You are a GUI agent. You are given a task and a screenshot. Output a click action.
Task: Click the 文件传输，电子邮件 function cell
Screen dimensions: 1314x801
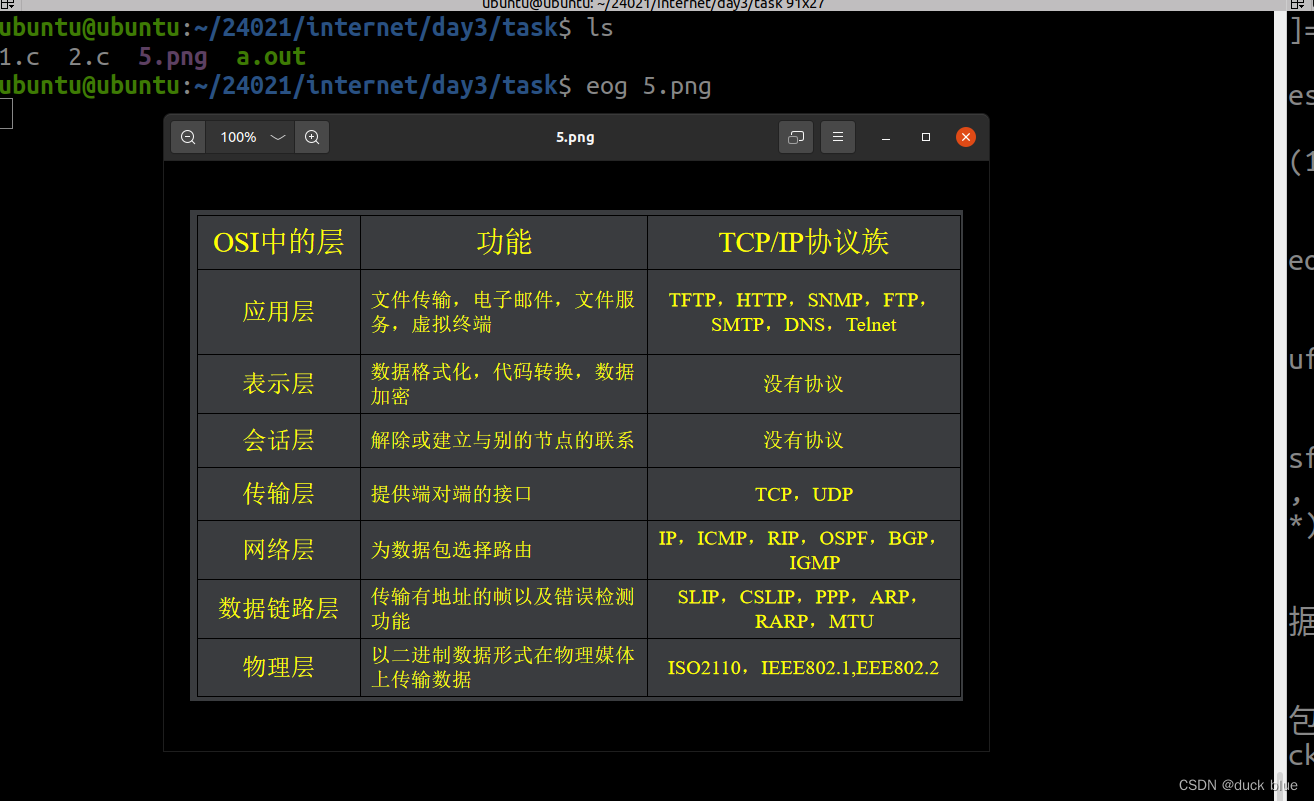pos(504,312)
